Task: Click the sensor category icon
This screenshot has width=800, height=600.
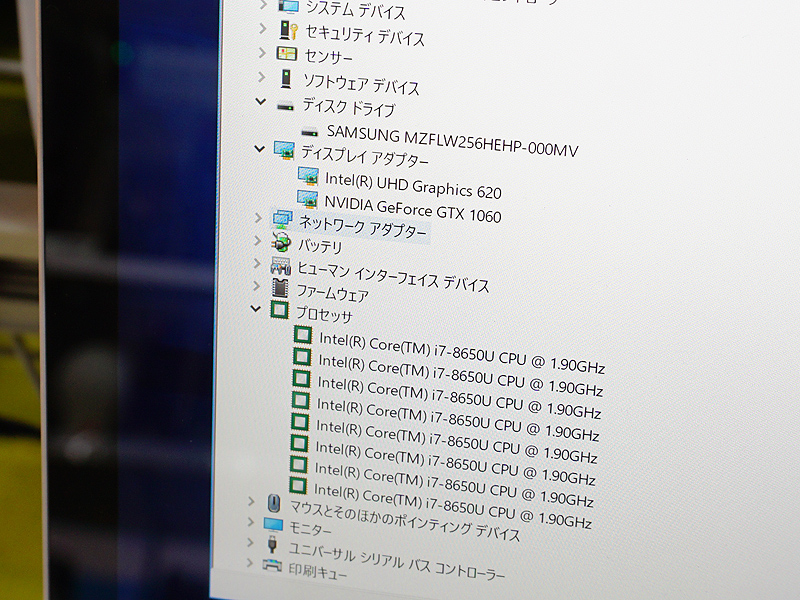Action: (286, 54)
